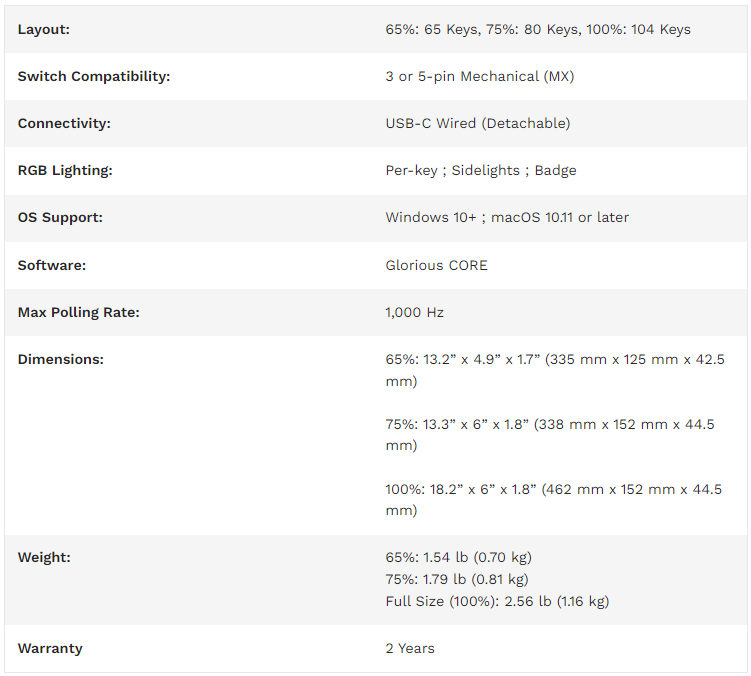The height and width of the screenshot is (676, 751).
Task: Click the Max Polling Rate: label
Action: pos(79,312)
